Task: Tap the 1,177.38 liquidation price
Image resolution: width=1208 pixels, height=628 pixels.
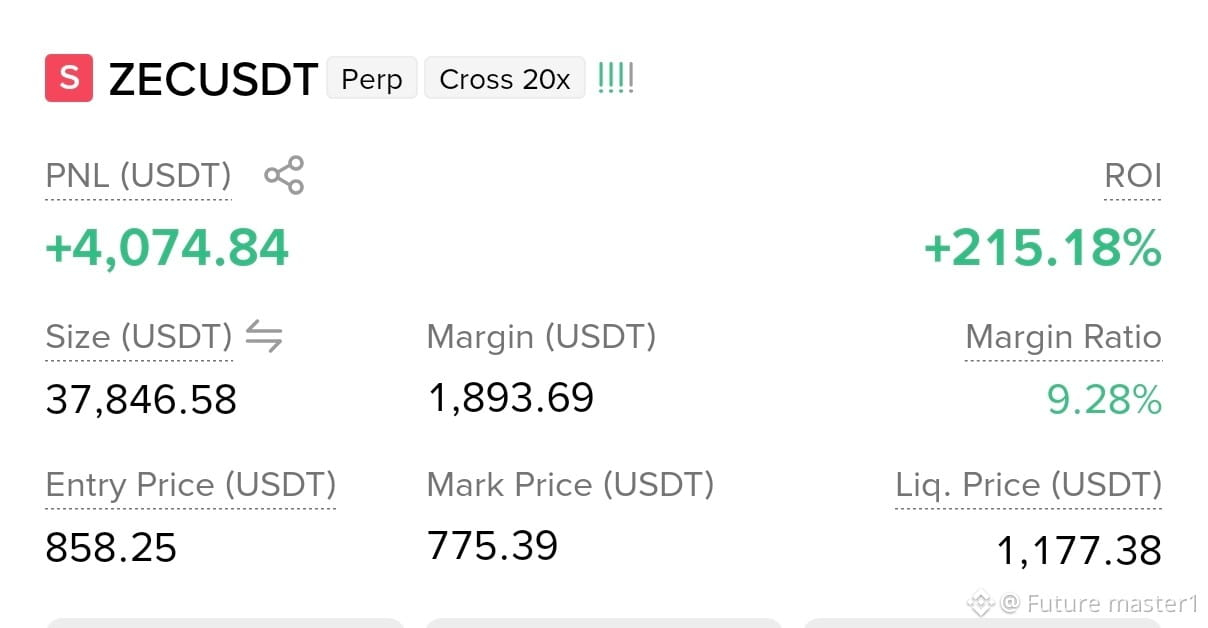Action: coord(1079,550)
